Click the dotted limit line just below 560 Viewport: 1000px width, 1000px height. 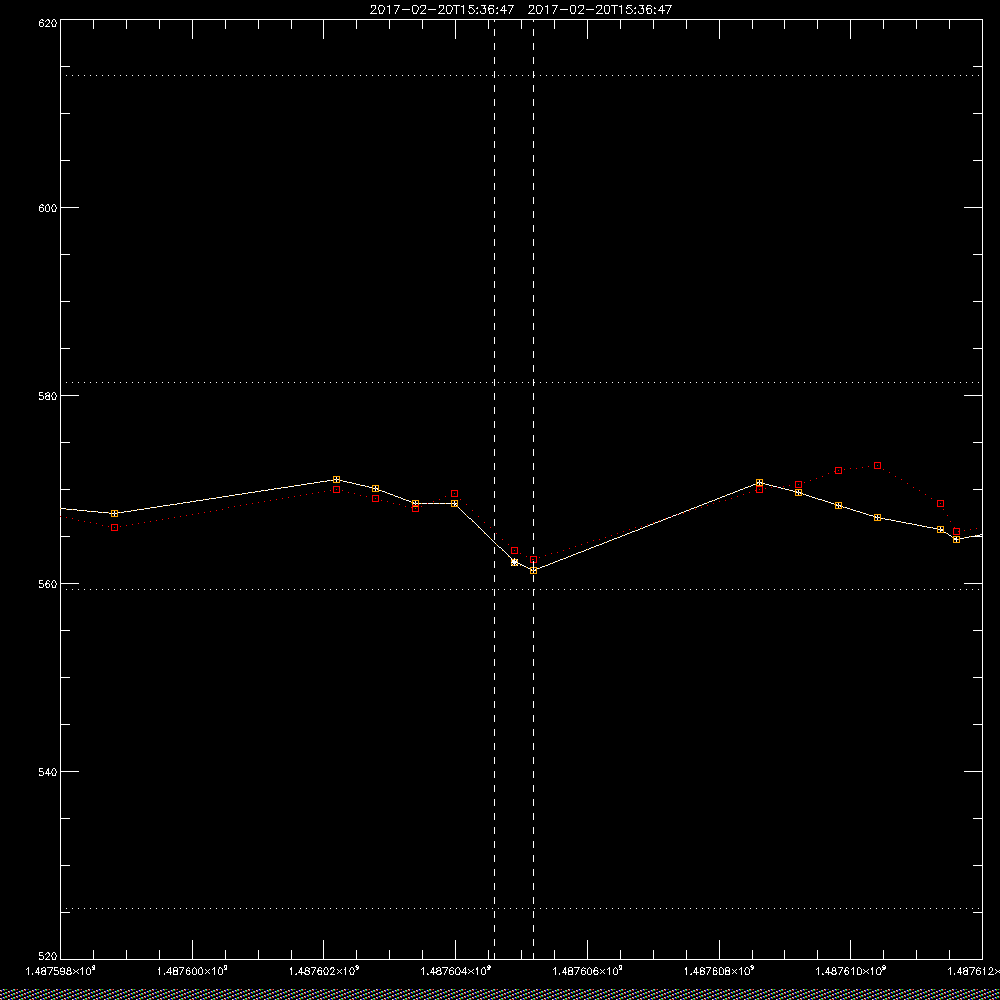pyautogui.click(x=521, y=589)
